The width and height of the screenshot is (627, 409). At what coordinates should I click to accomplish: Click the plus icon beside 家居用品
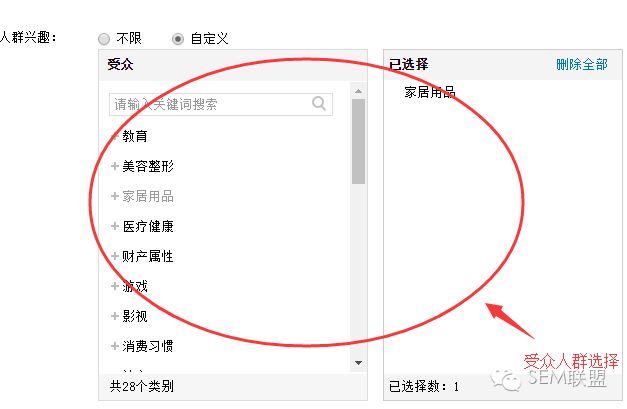click(115, 196)
